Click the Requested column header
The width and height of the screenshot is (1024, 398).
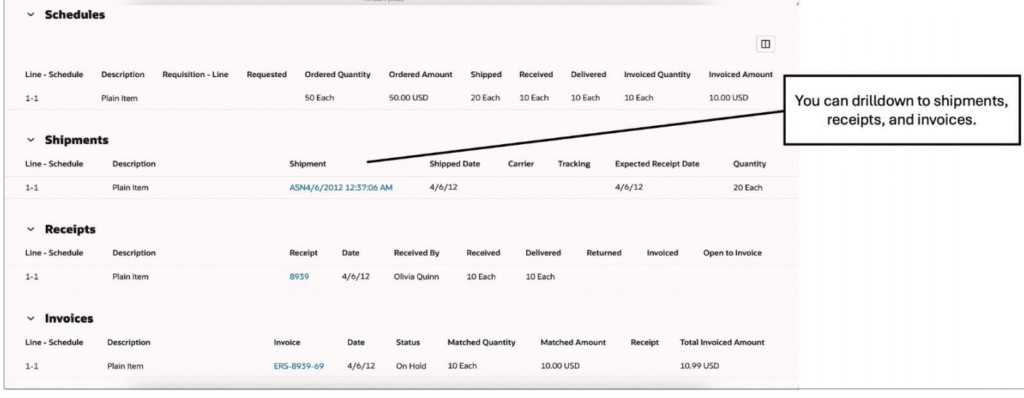[266, 75]
